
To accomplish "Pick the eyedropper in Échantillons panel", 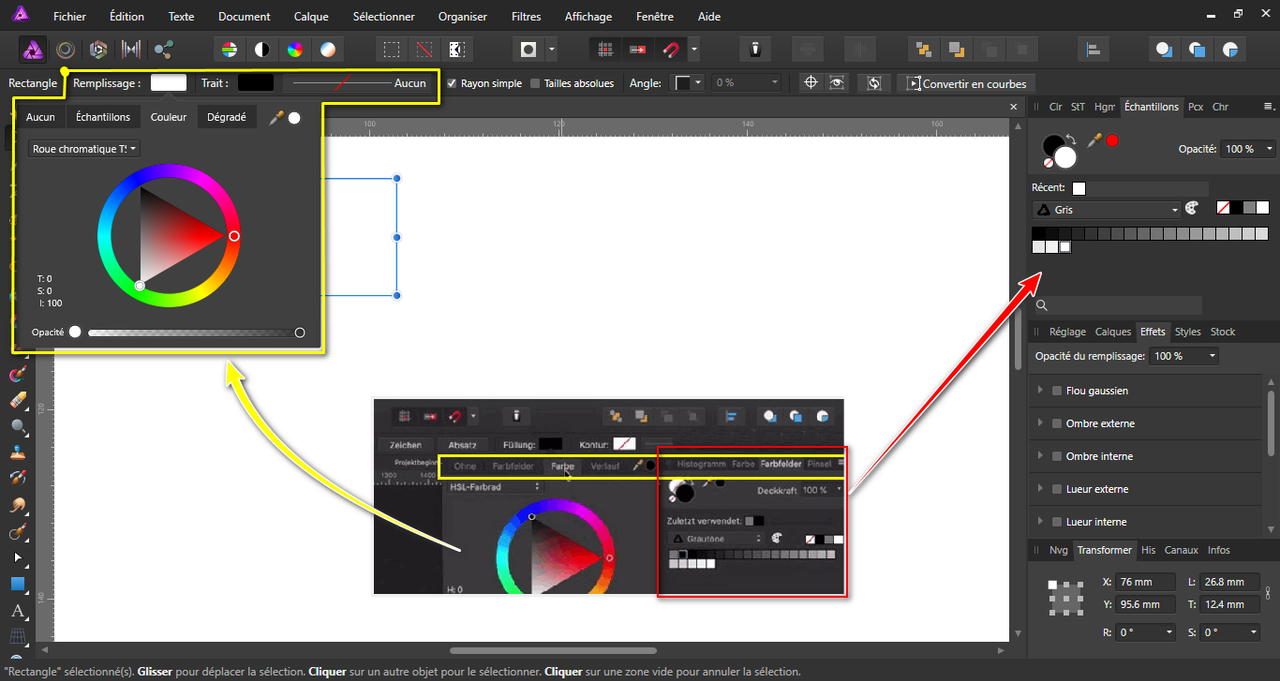I will coord(1095,141).
